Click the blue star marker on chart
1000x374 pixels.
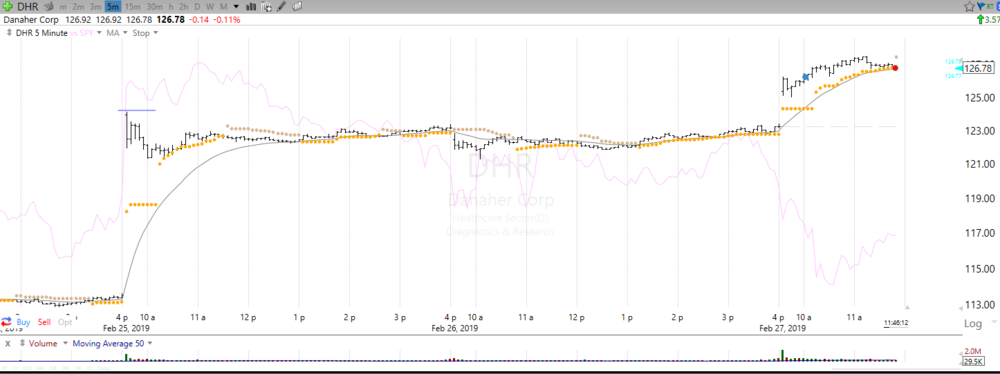[x=805, y=76]
